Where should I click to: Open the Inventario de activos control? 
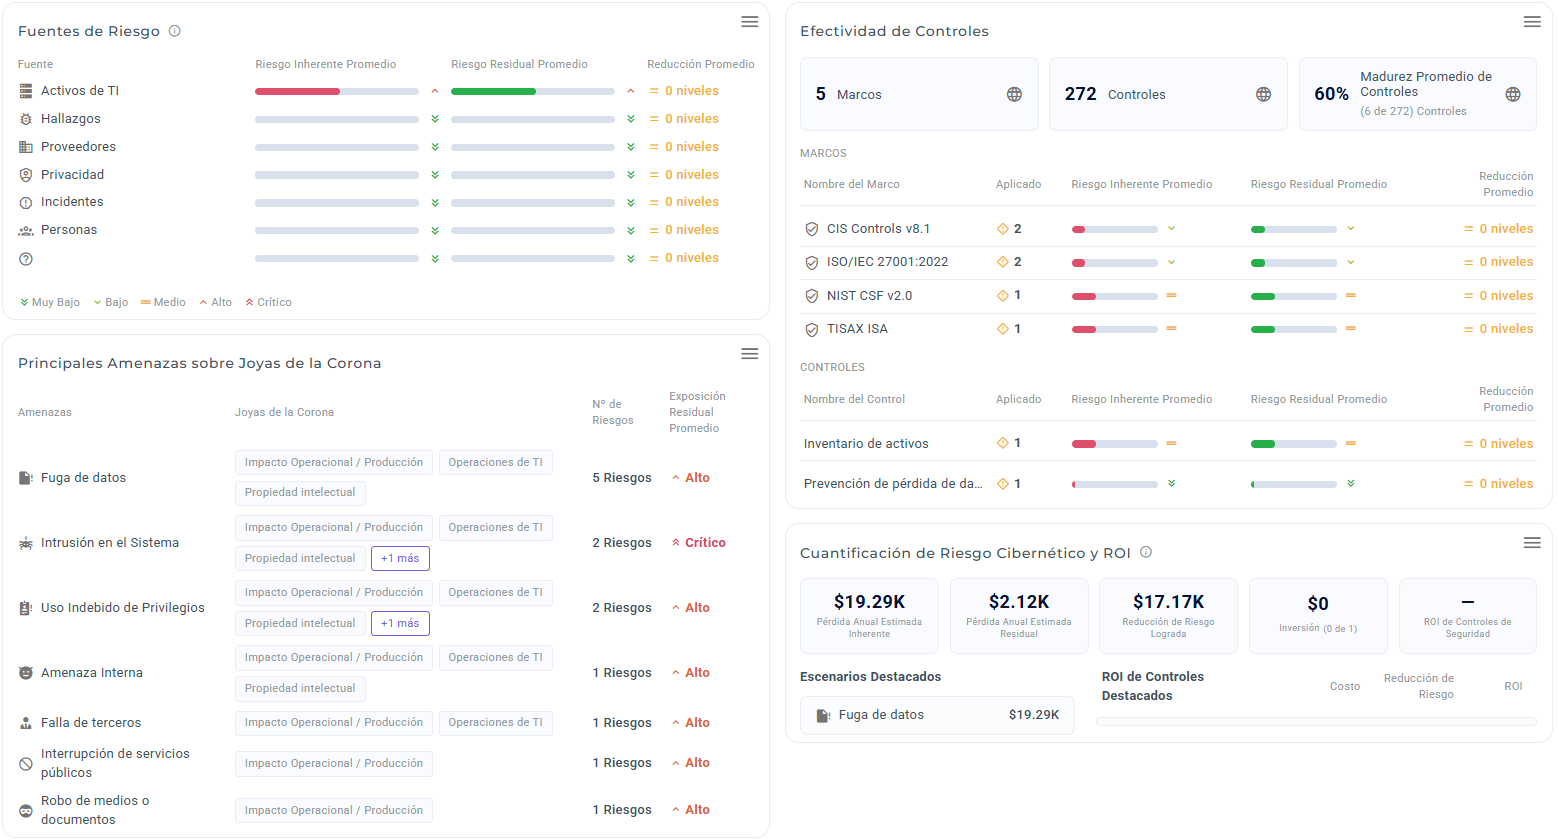click(1168, 443)
